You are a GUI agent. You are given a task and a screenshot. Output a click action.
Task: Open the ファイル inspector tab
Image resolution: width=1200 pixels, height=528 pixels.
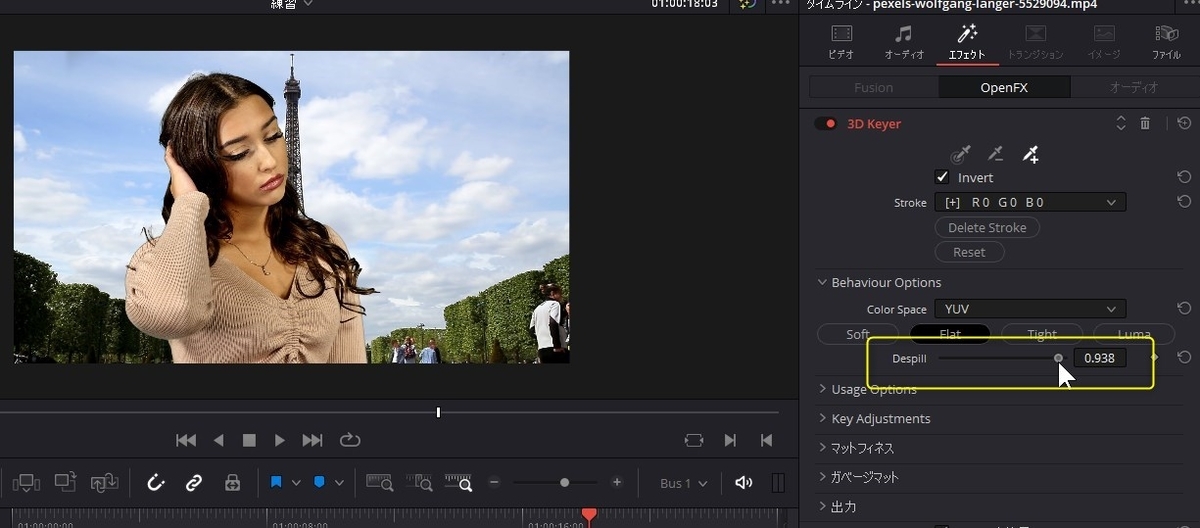coord(1166,42)
